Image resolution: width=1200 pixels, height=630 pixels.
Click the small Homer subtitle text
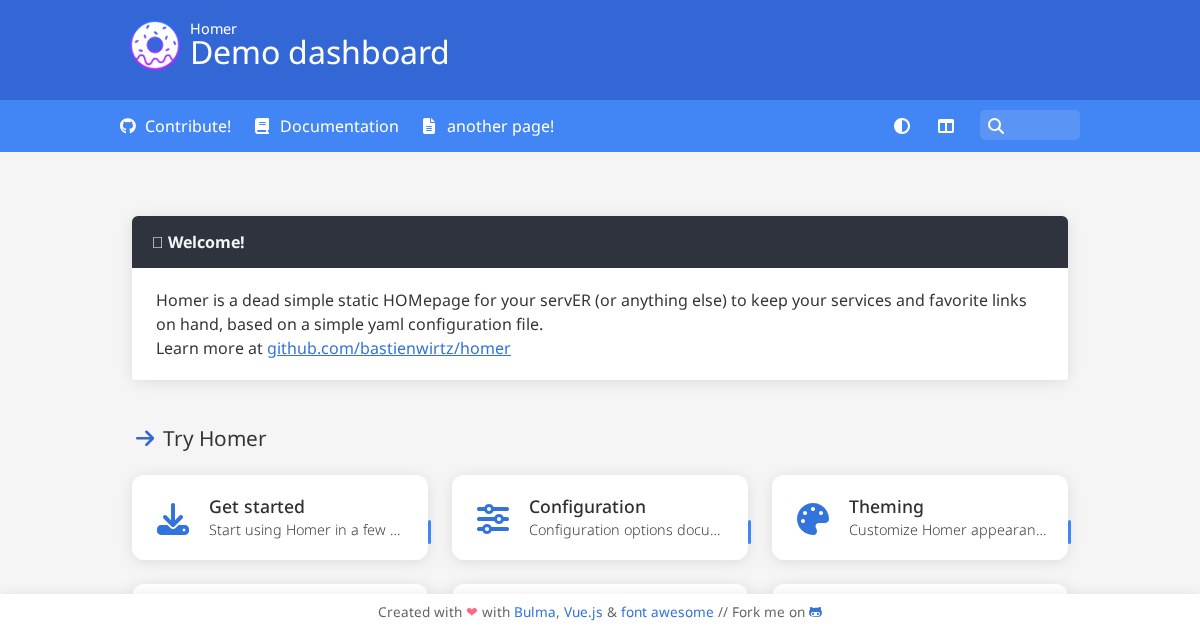[213, 29]
